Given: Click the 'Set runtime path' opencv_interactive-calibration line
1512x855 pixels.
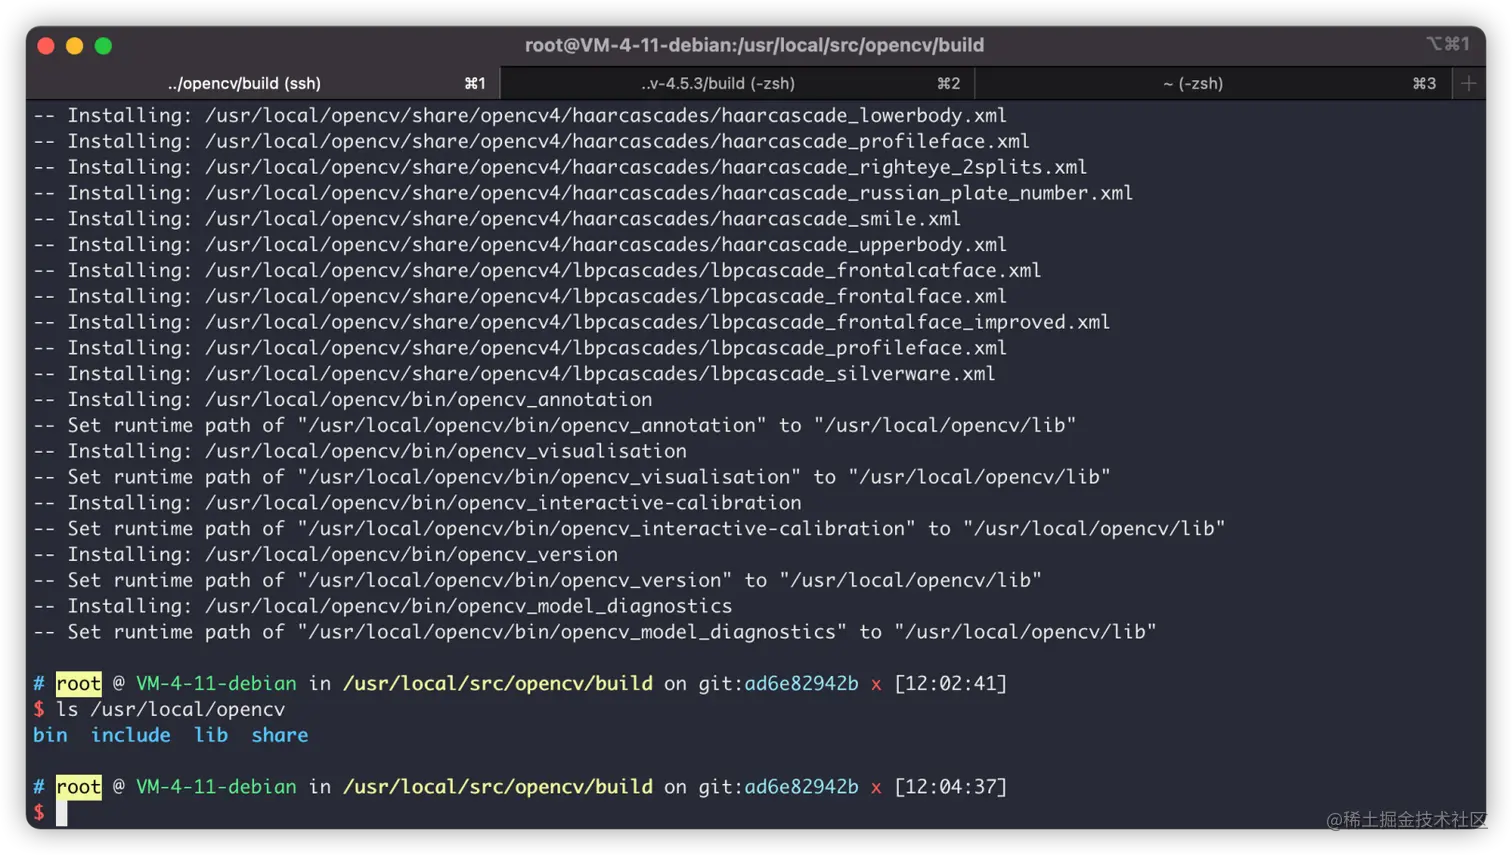Looking at the screenshot, I should (629, 529).
